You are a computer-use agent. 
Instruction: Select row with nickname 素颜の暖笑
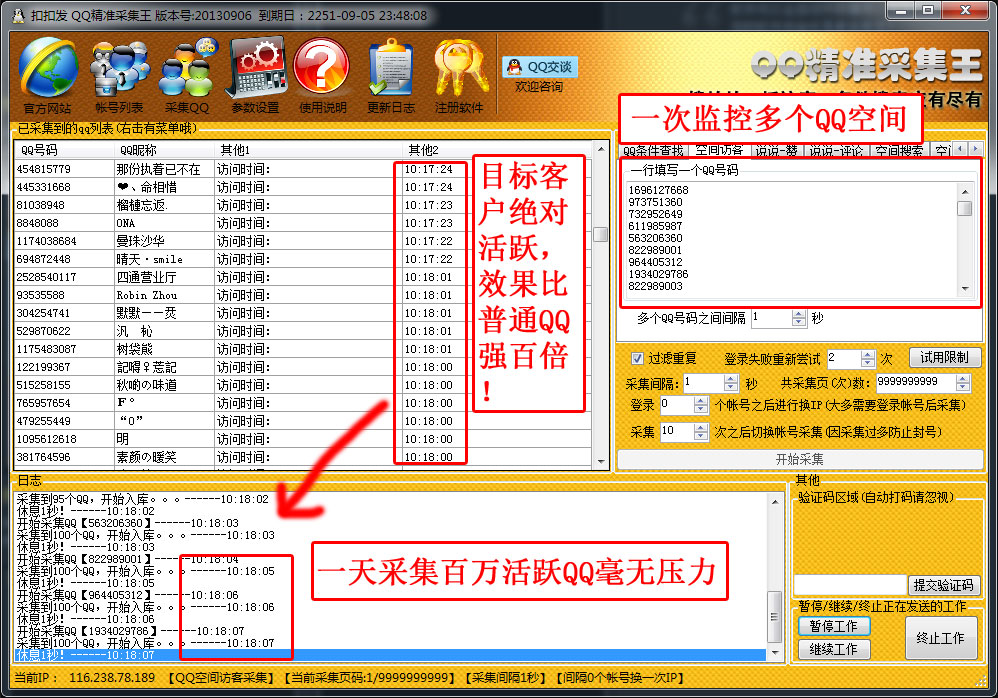(303, 457)
